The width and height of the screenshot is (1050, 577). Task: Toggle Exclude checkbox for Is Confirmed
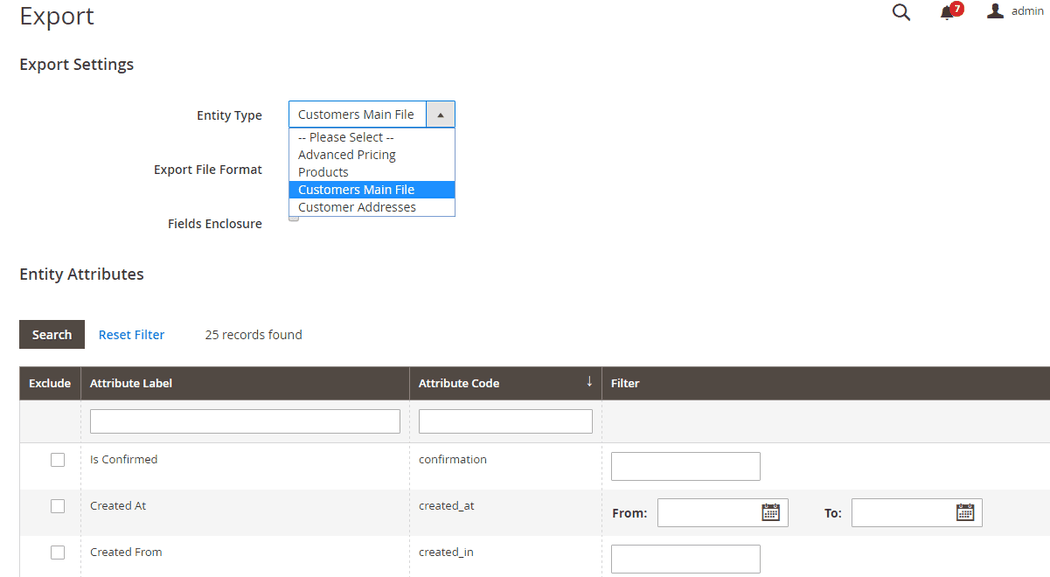pos(58,460)
